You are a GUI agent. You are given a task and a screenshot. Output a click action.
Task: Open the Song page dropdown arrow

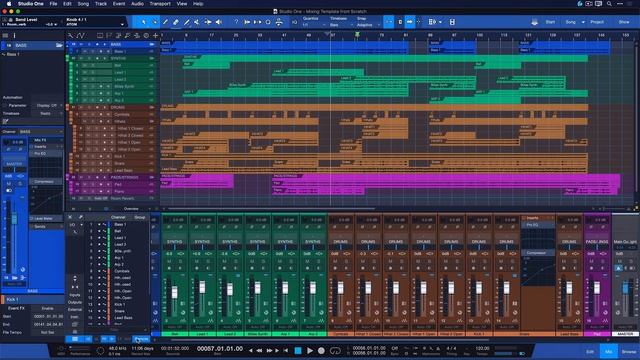tap(583, 22)
